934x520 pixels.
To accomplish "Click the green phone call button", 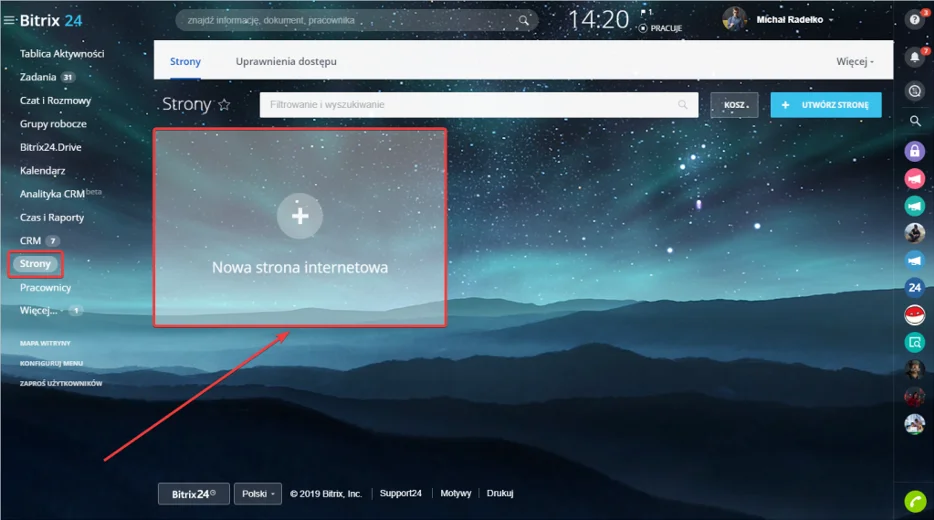I will click(914, 500).
